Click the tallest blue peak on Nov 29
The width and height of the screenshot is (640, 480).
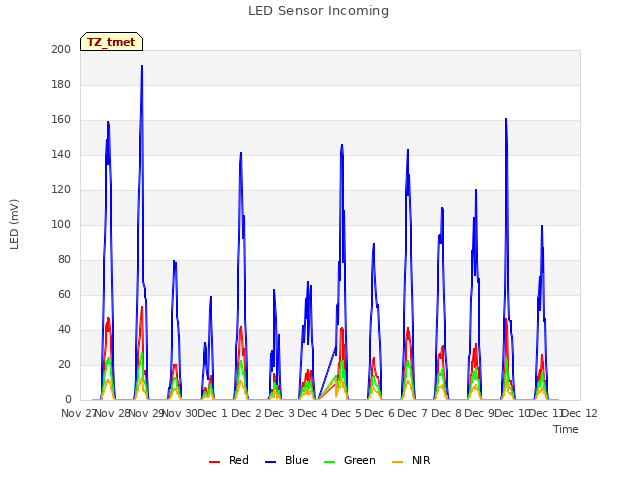pos(142,66)
